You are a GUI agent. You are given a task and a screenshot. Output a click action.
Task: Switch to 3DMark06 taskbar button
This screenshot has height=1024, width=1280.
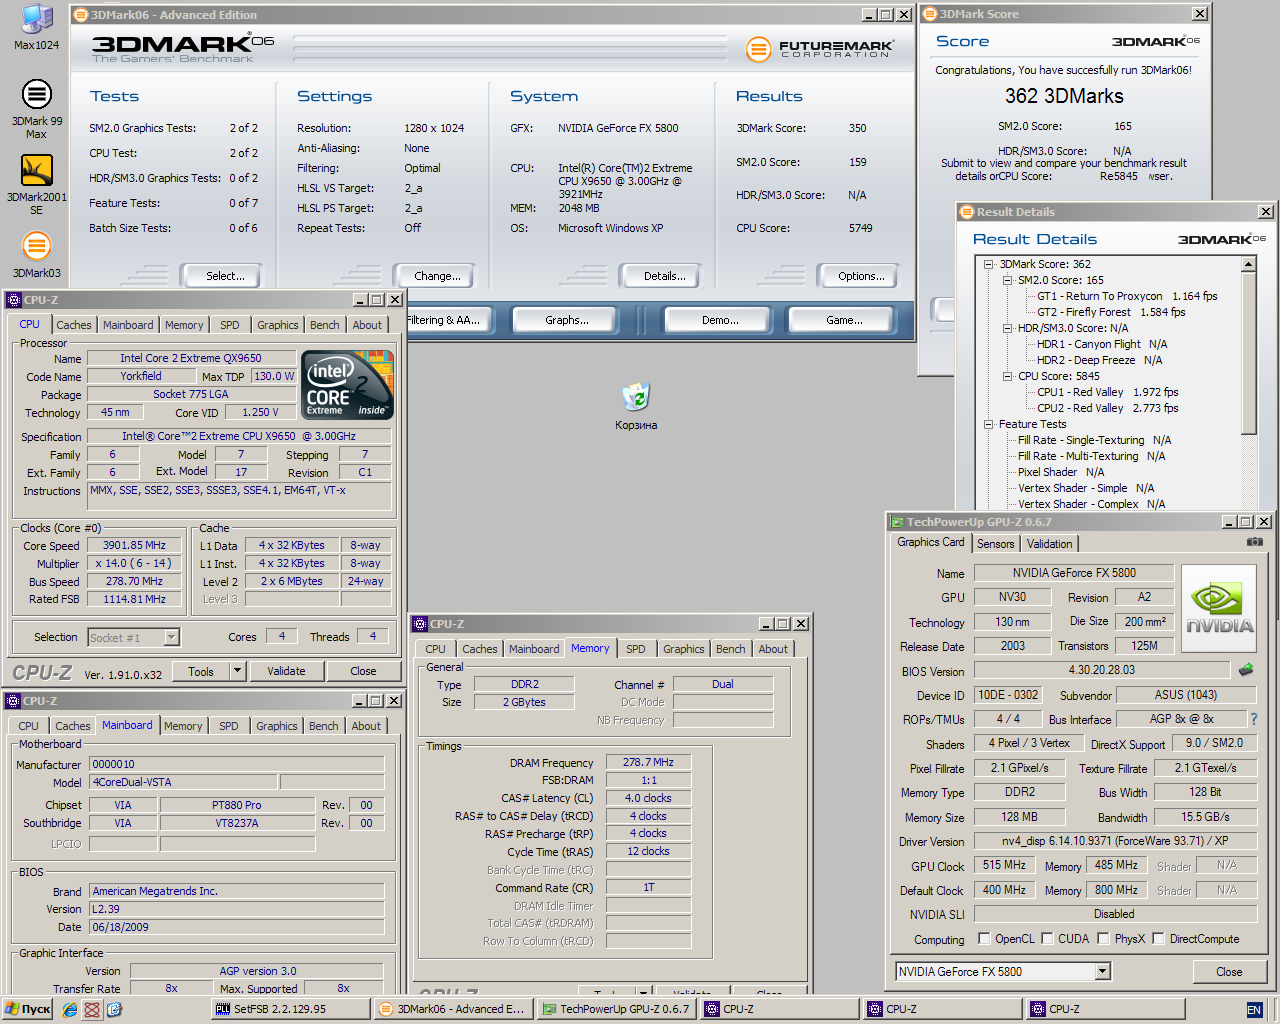point(454,1009)
